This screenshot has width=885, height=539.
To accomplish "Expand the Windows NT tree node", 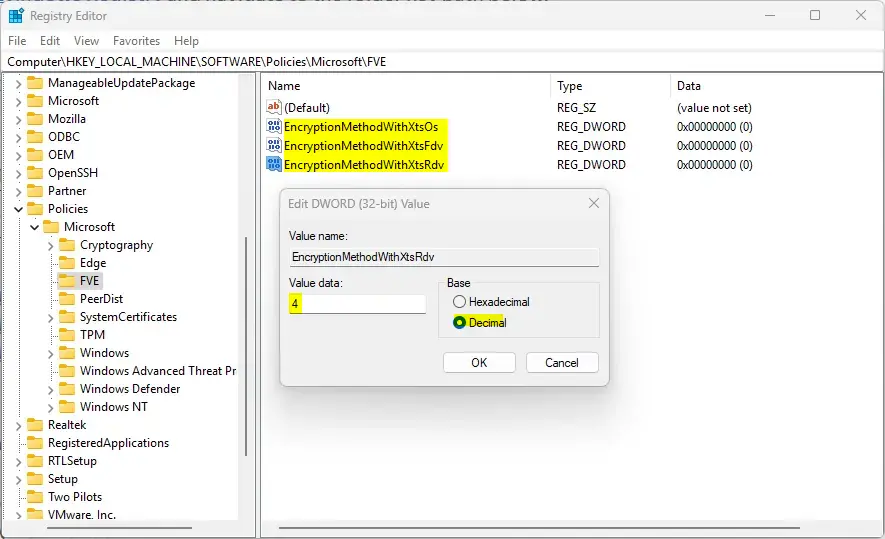I will point(50,408).
